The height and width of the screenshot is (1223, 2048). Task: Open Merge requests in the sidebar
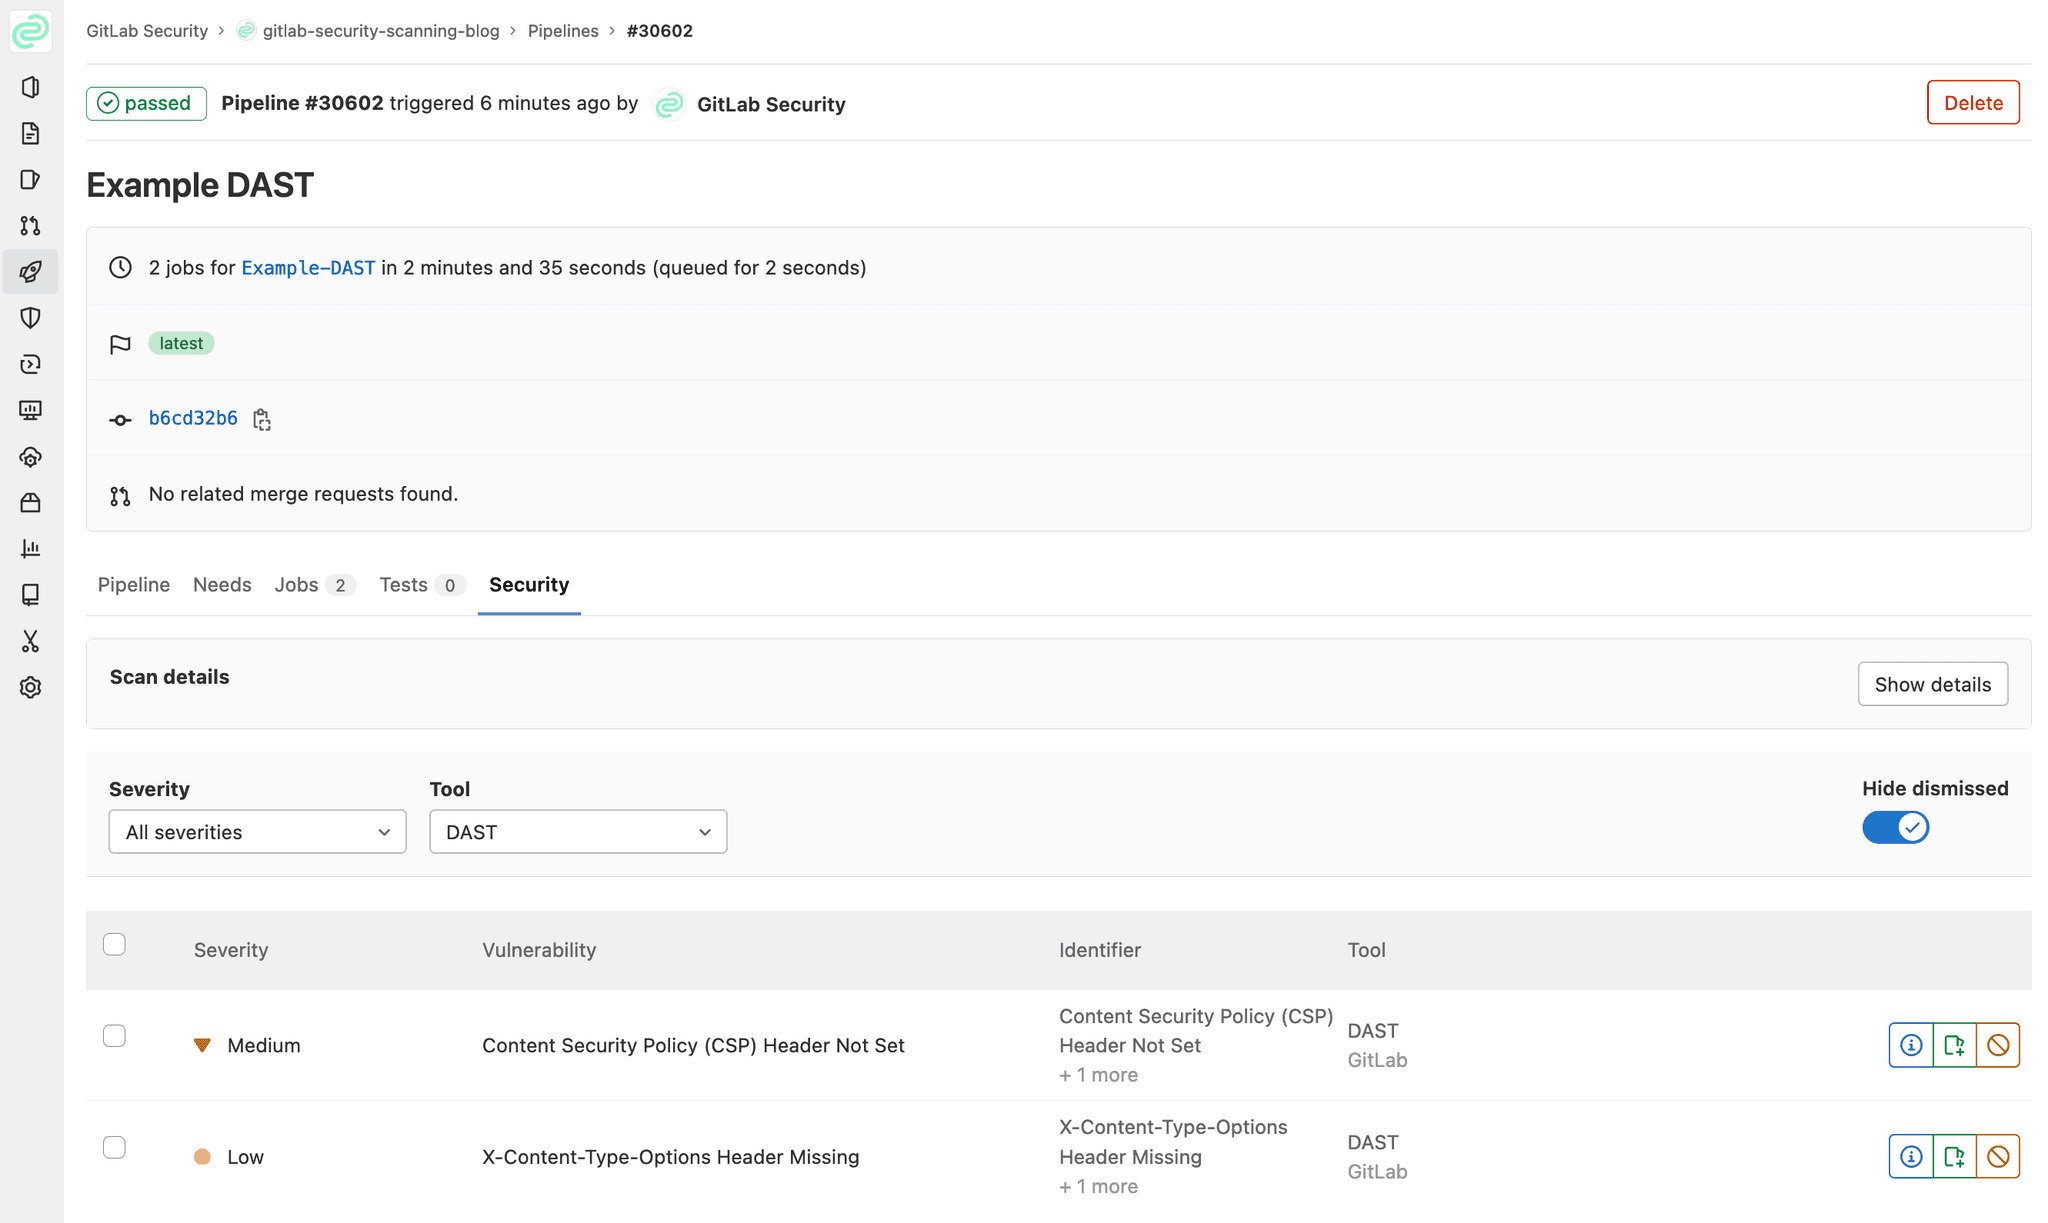[30, 226]
